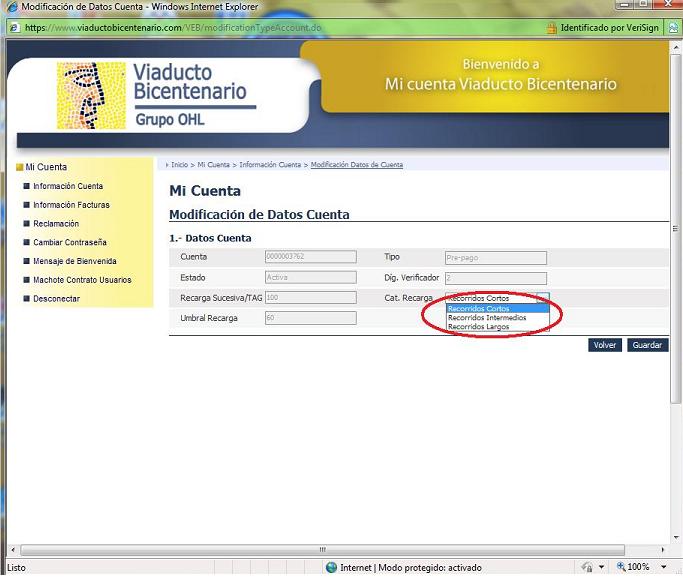The height and width of the screenshot is (577, 683).
Task: Click the Volver button
Action: pos(605,345)
